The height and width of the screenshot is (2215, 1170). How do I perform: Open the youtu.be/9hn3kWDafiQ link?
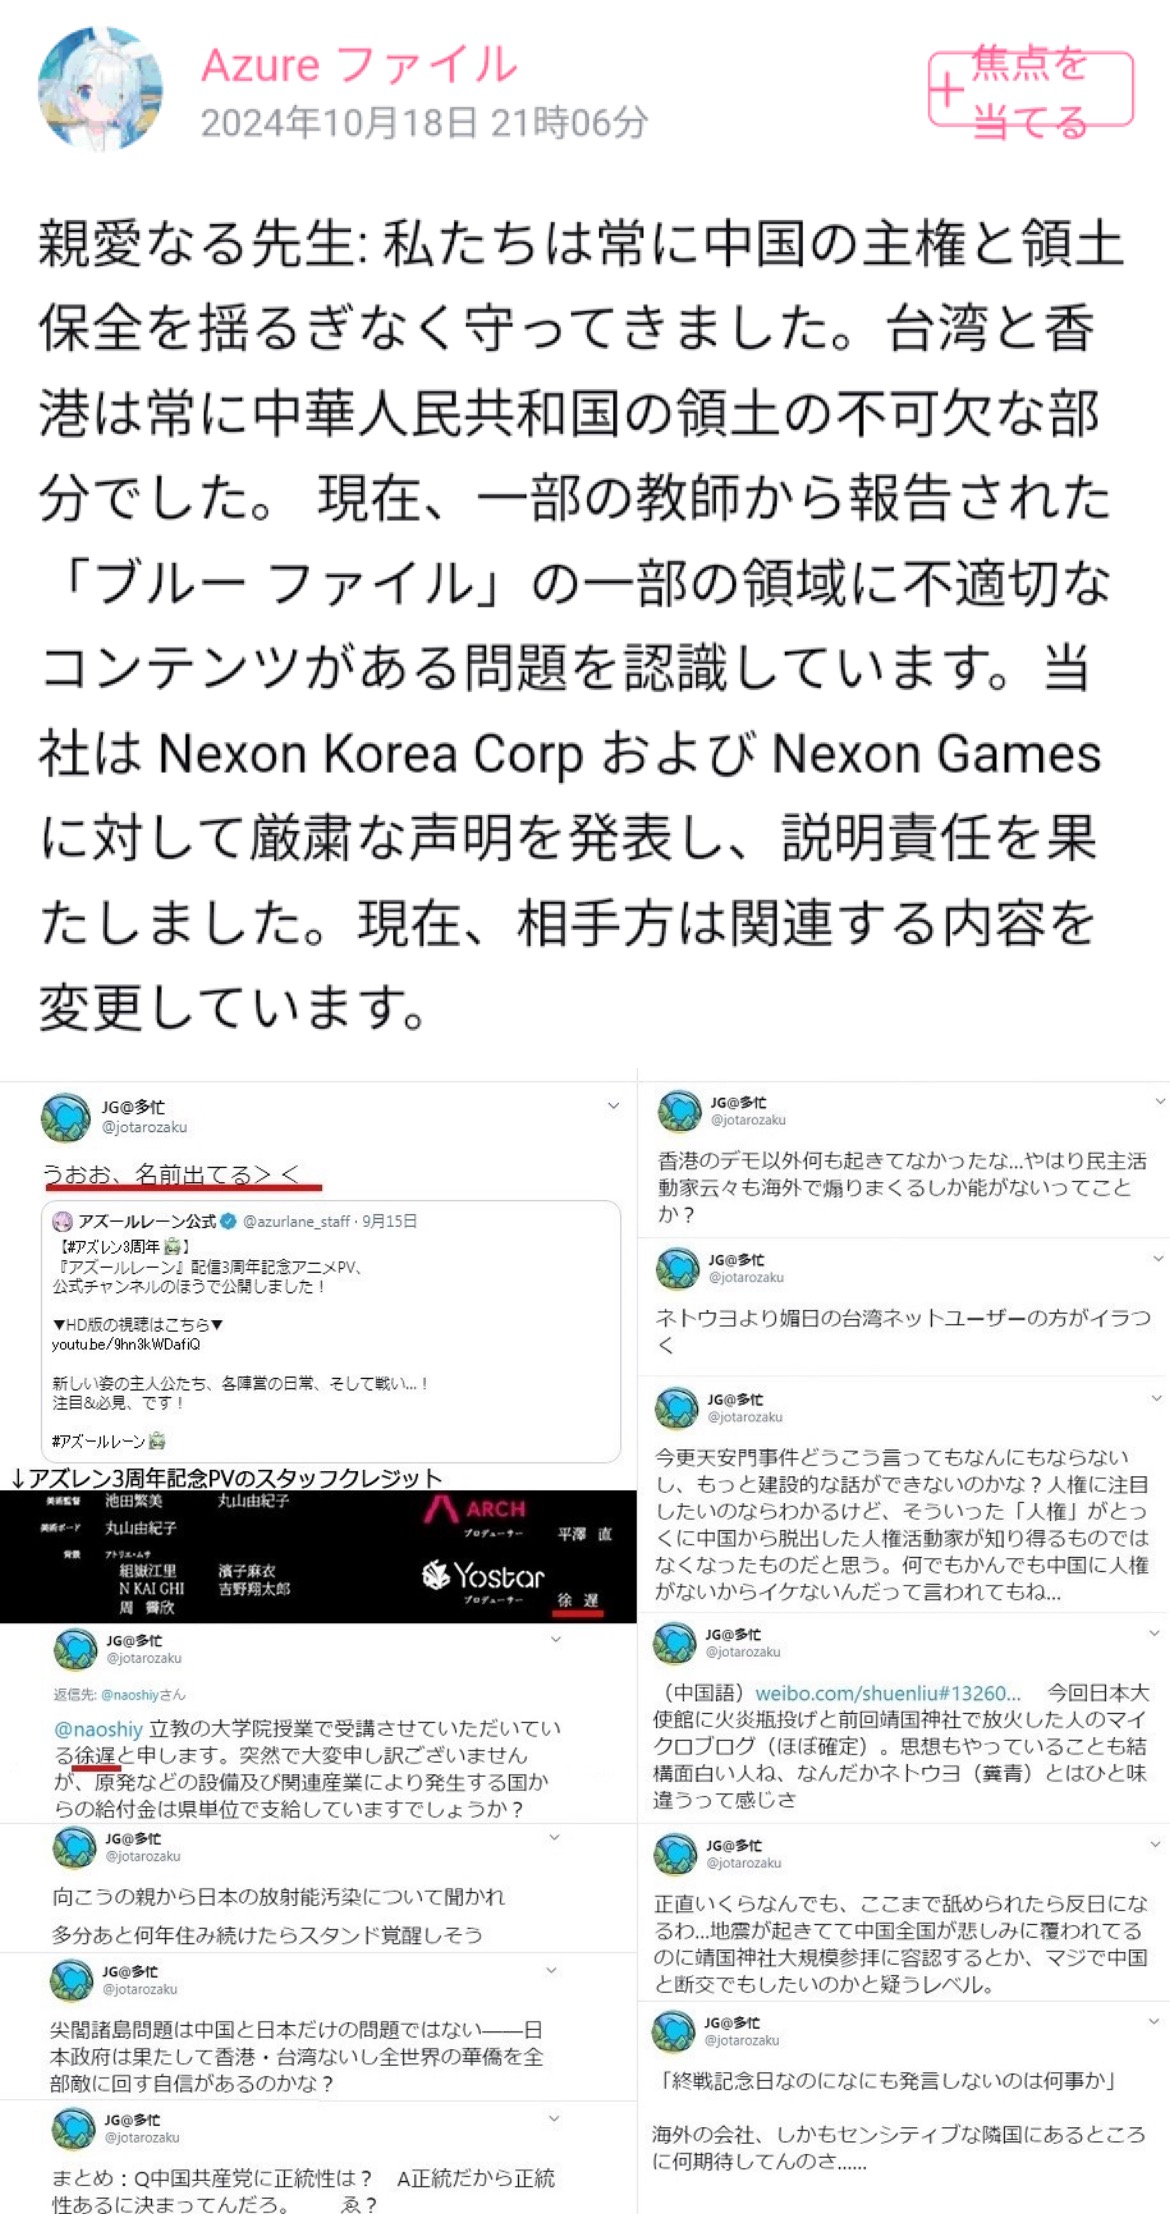126,1344
